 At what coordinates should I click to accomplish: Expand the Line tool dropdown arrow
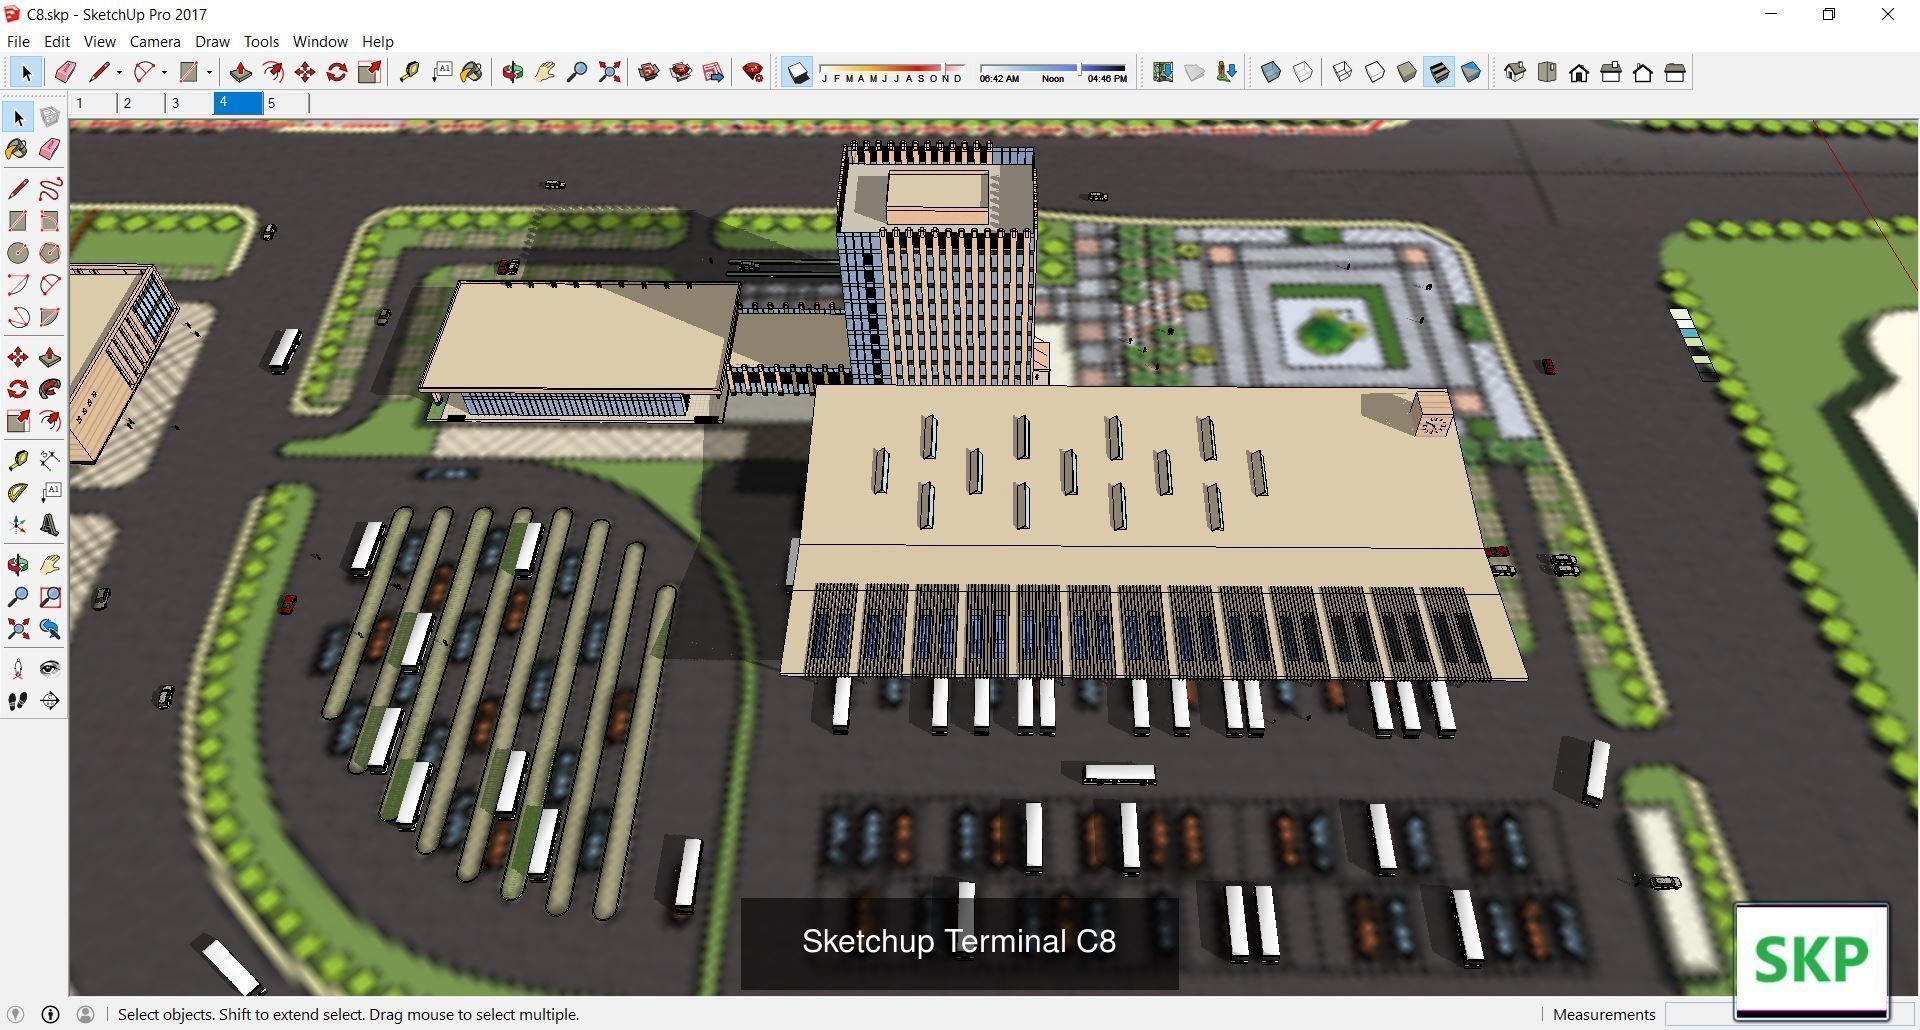(x=119, y=72)
